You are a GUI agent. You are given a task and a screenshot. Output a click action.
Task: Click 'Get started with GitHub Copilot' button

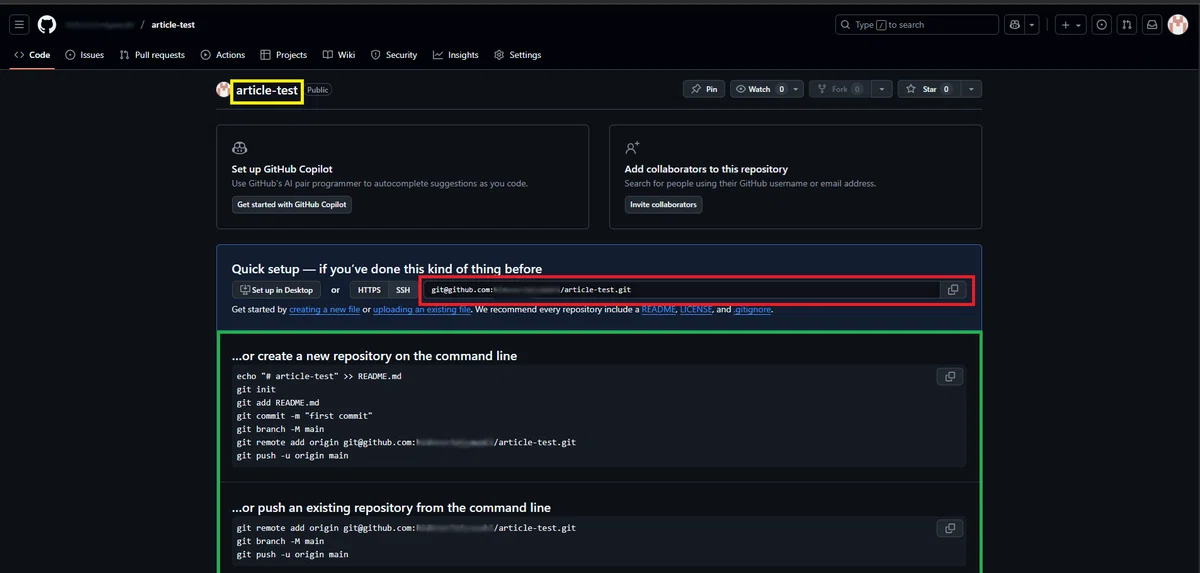291,204
